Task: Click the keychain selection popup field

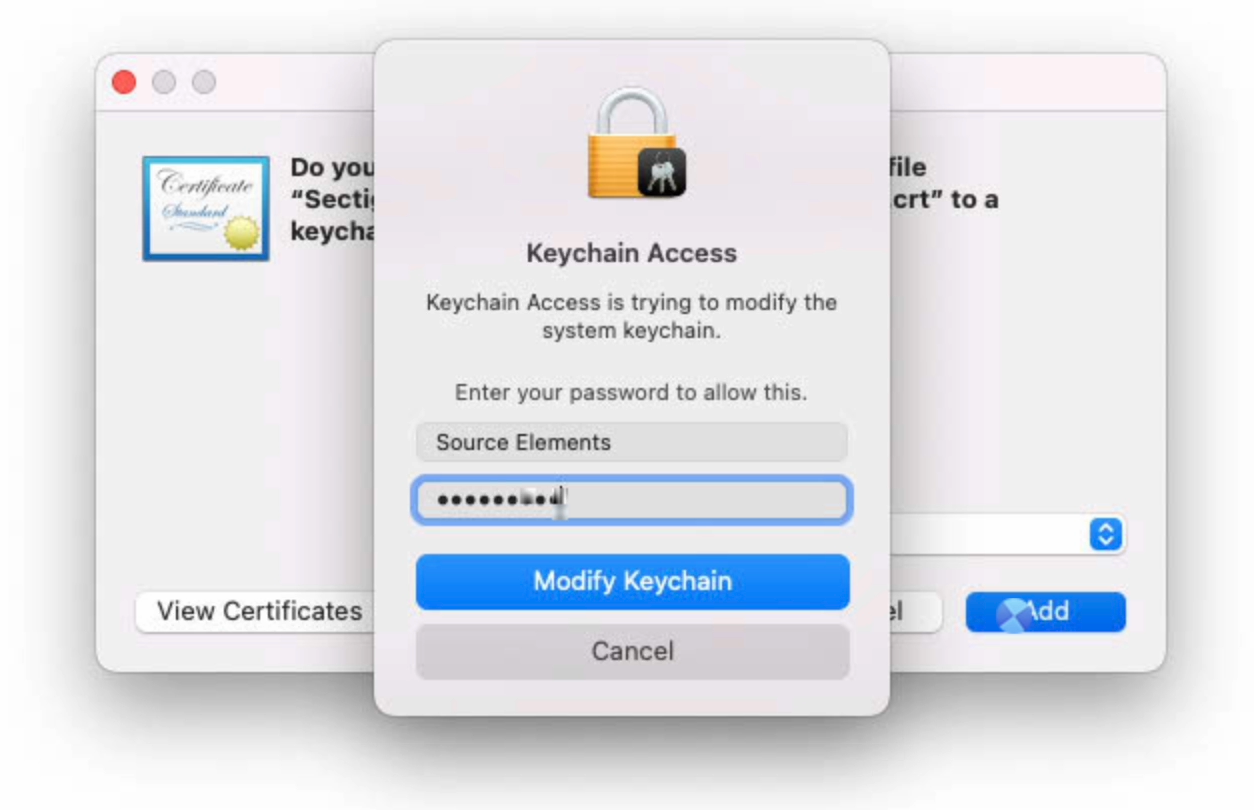Action: [x=1008, y=535]
